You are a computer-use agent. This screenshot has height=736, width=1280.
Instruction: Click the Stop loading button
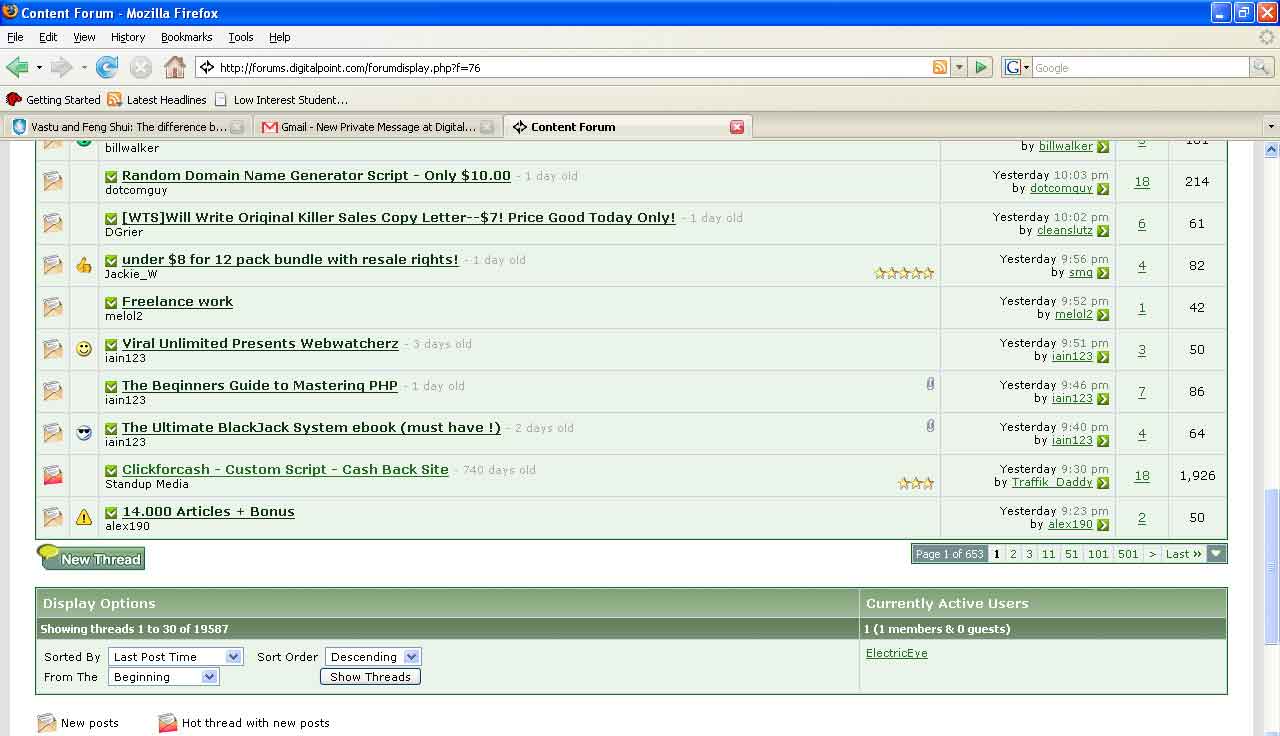[141, 68]
